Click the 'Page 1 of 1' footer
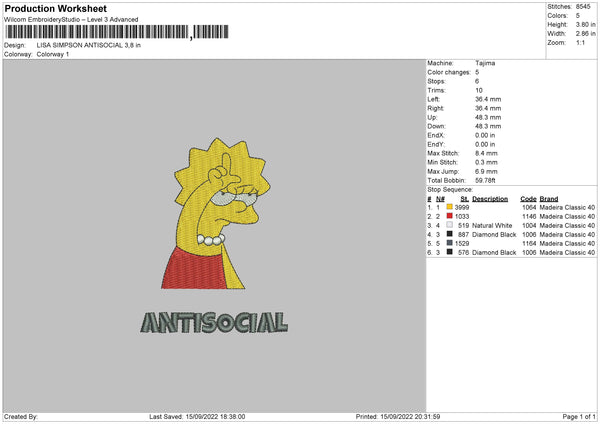This screenshot has height=424, width=600. click(x=579, y=417)
